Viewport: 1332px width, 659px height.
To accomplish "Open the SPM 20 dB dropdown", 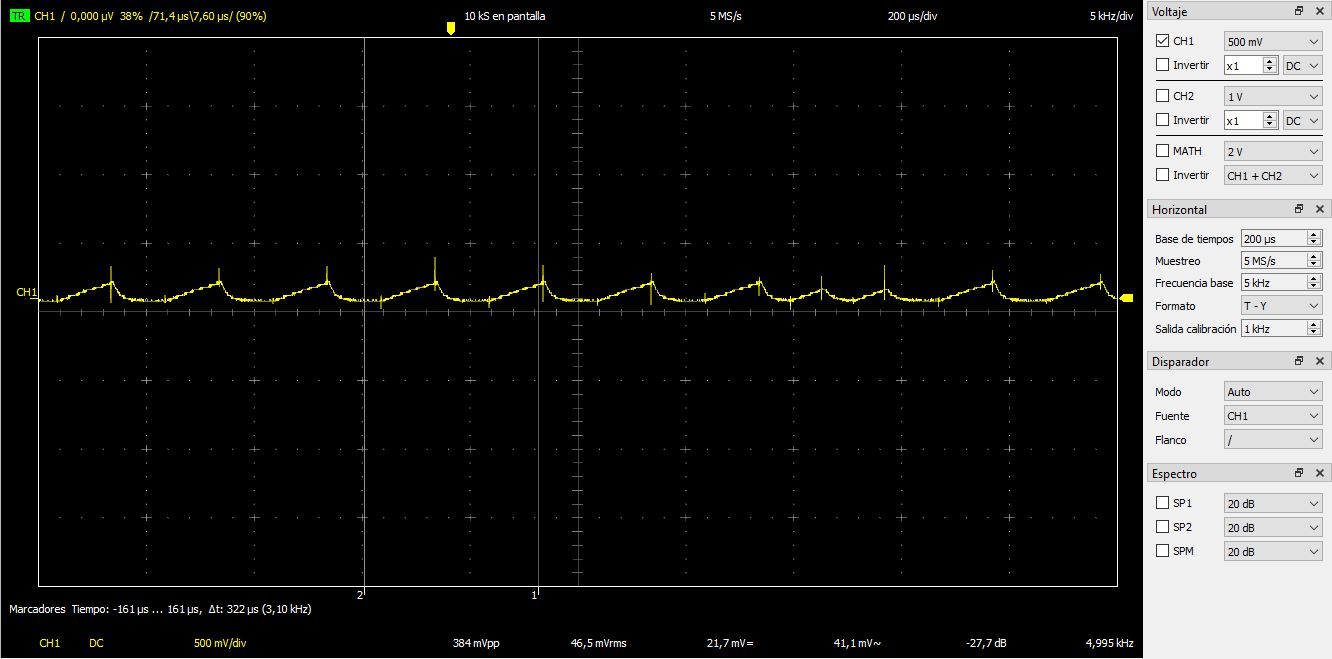I will click(1273, 552).
